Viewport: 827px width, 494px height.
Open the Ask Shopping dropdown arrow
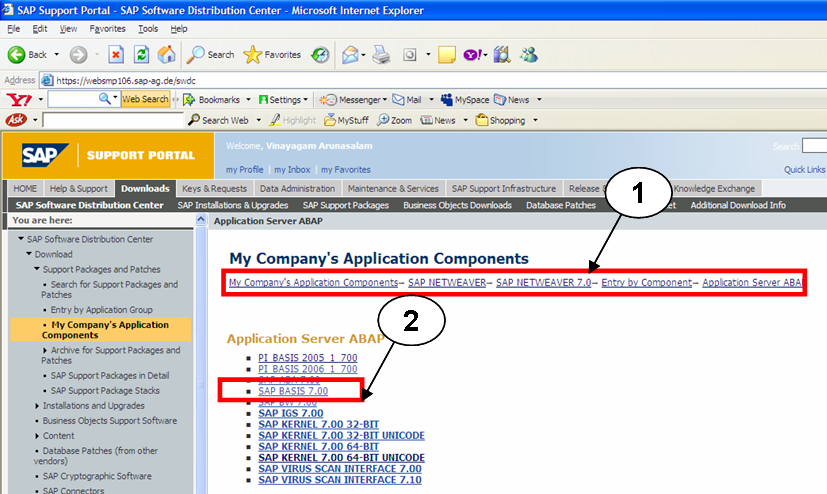click(x=535, y=120)
